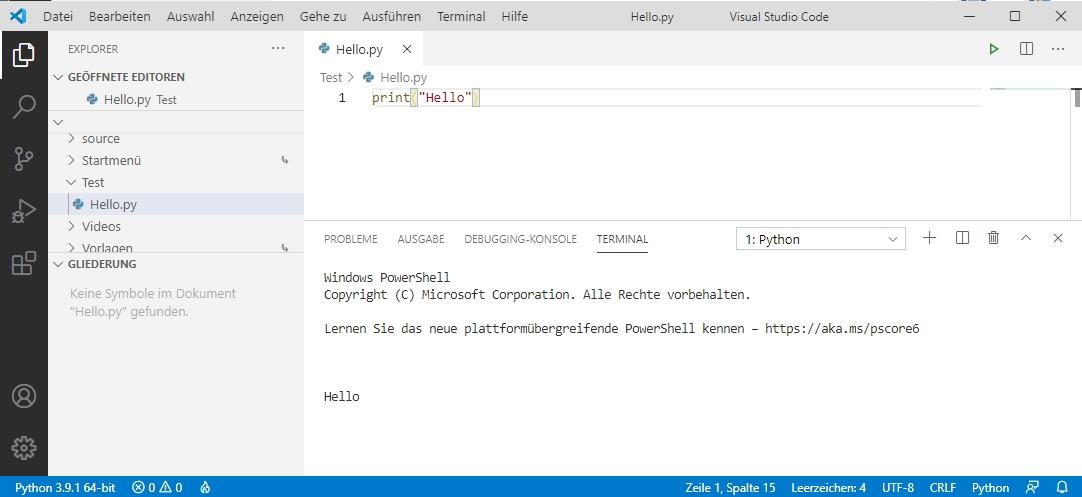Split the editor to the right
Image resolution: width=1082 pixels, height=497 pixels.
tap(1026, 49)
